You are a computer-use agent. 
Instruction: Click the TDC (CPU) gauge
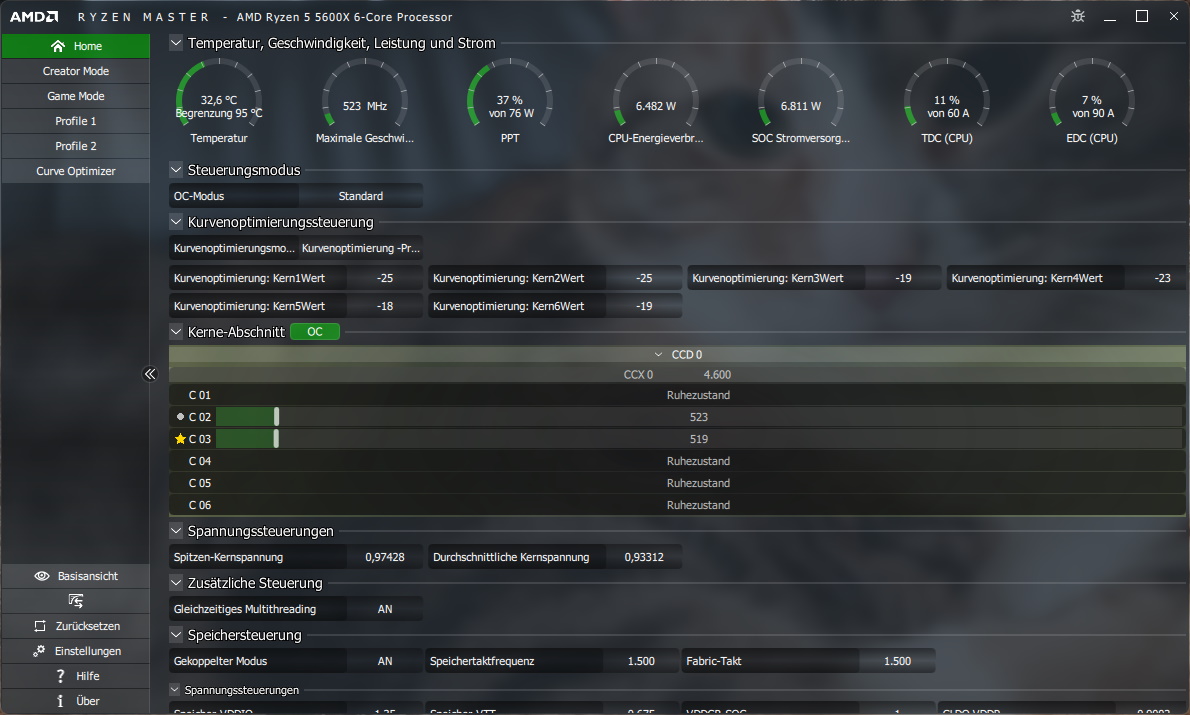click(x=946, y=102)
